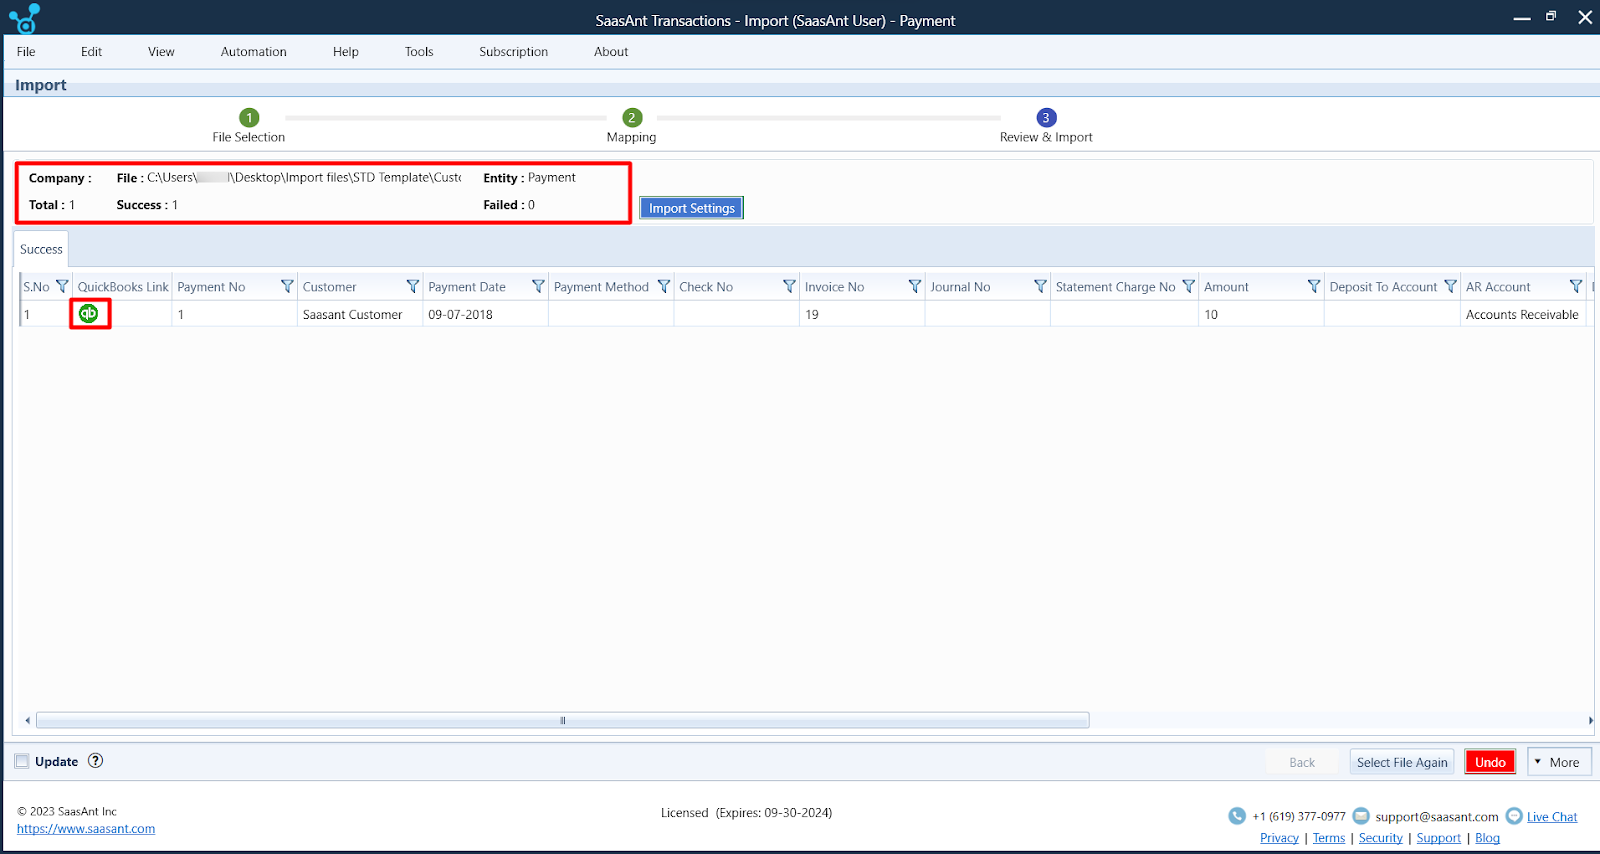Filter the Journal No column
Viewport: 1600px width, 854px height.
click(1040, 286)
